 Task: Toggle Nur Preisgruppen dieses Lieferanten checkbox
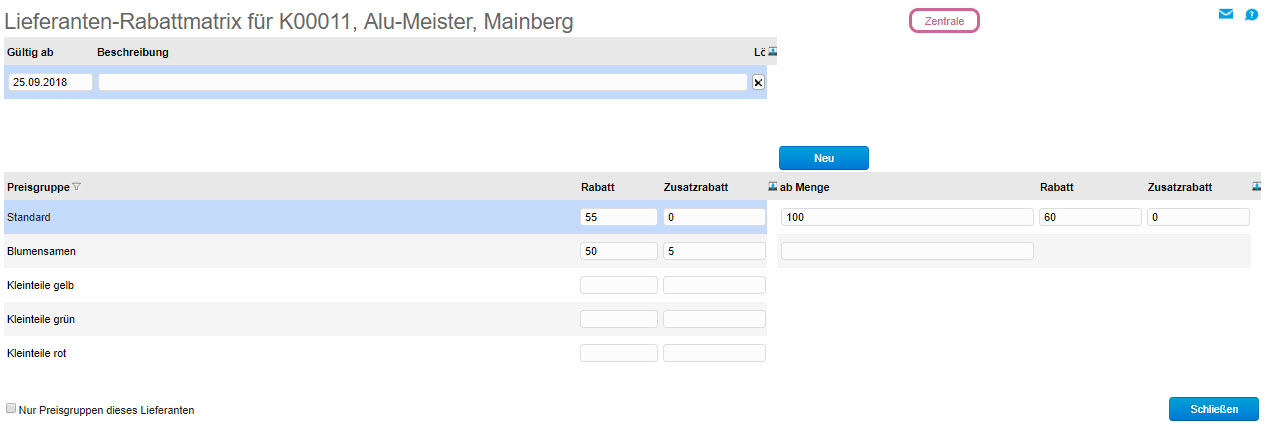pyautogui.click(x=11, y=409)
